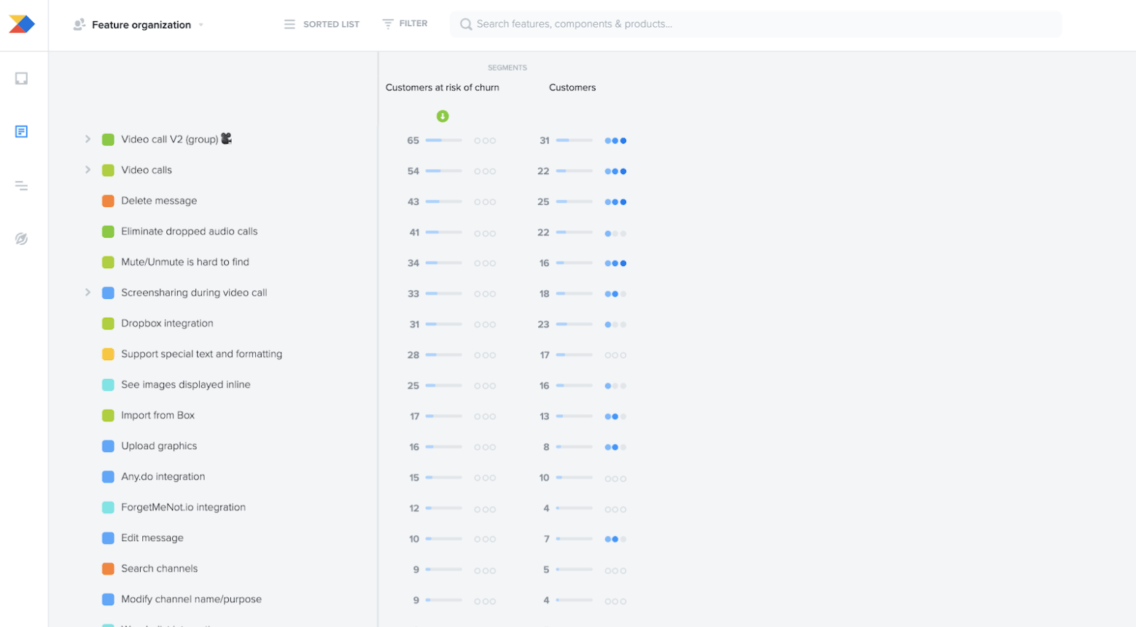Expand Screensharing during video call

88,292
